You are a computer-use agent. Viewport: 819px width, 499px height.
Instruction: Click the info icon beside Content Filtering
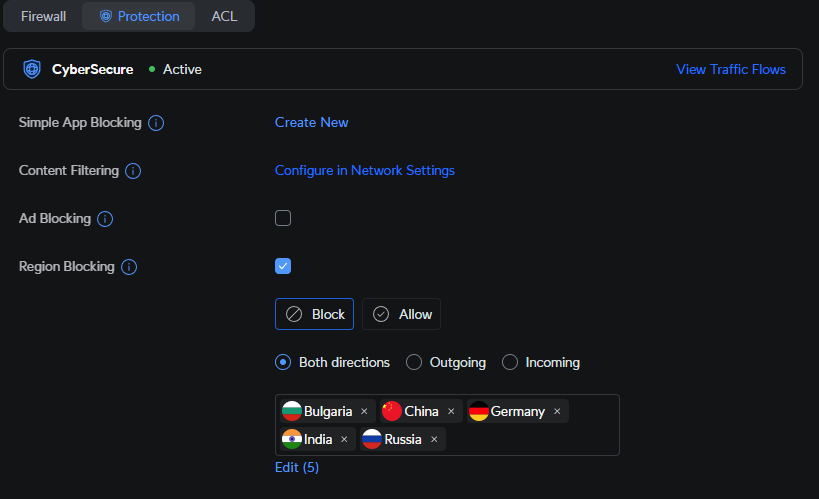(x=132, y=171)
